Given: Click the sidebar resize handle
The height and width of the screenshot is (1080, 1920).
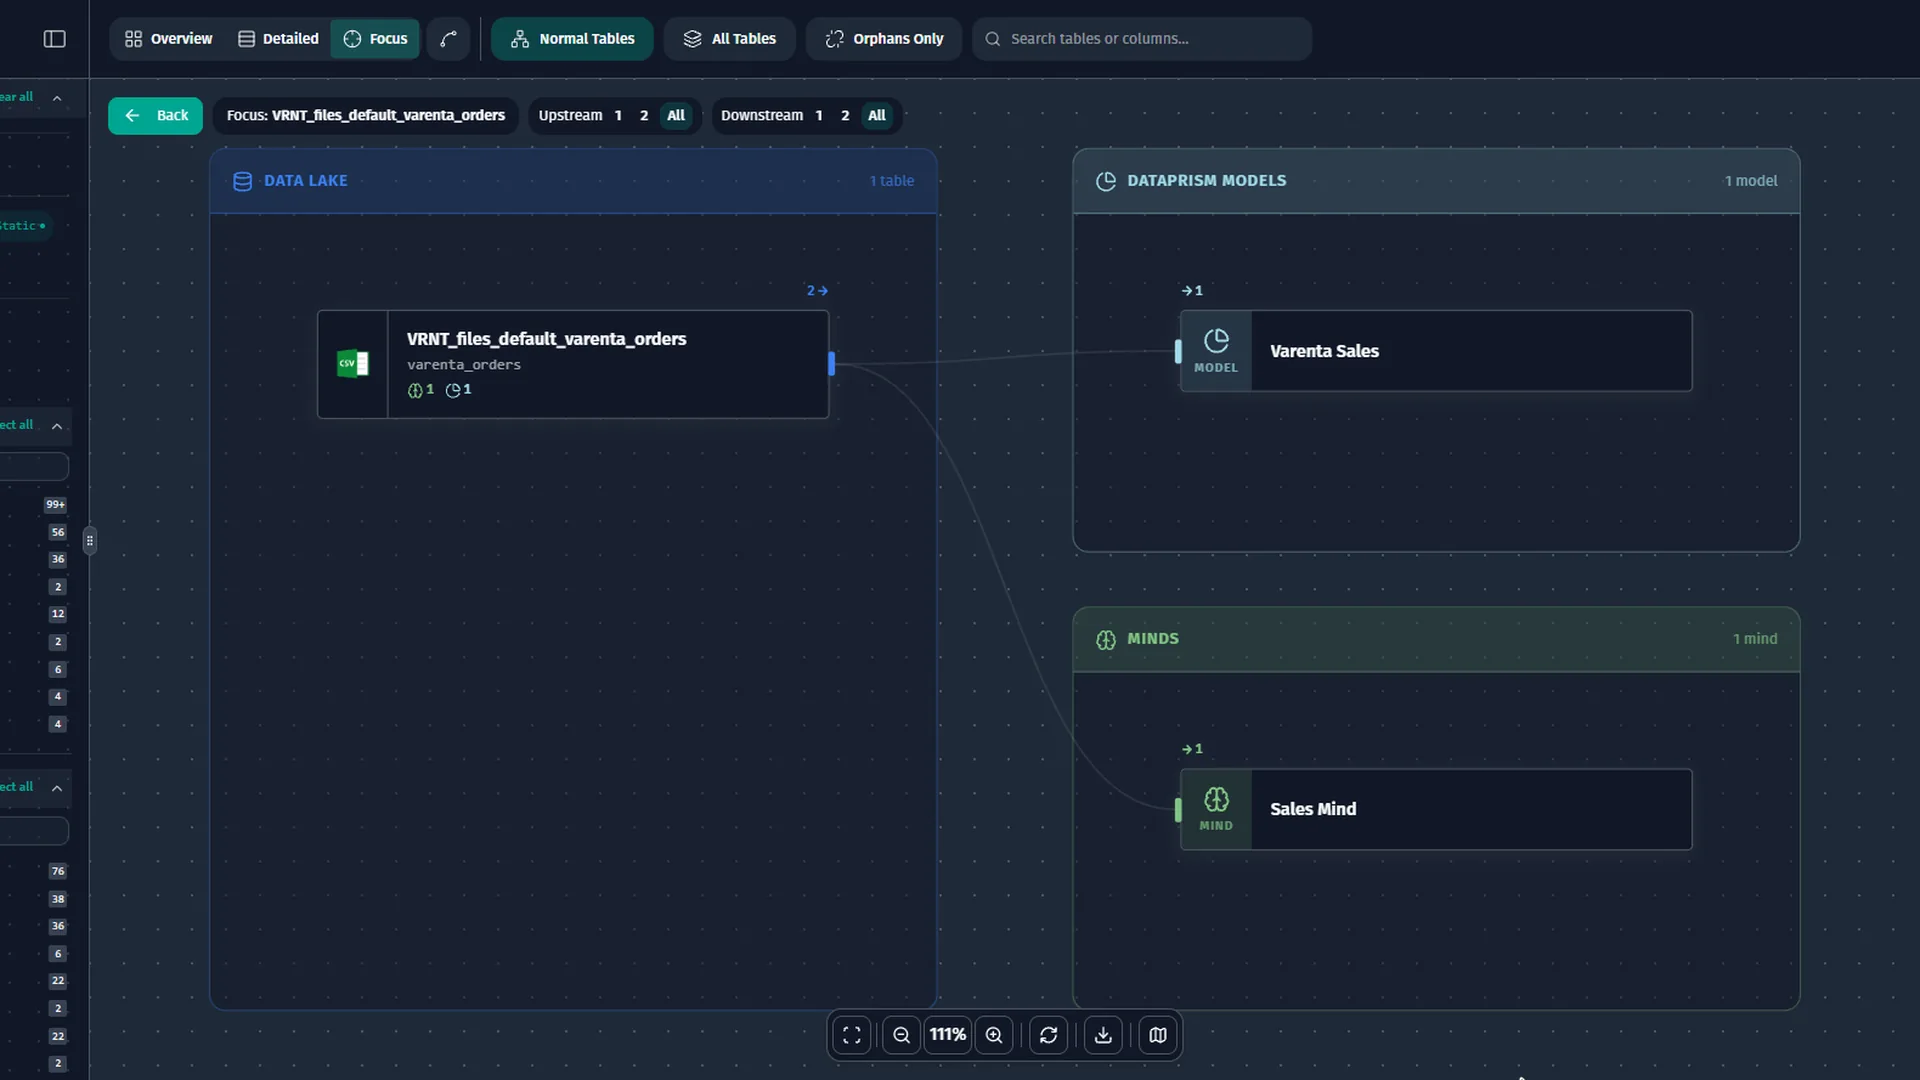Looking at the screenshot, I should 90,541.
